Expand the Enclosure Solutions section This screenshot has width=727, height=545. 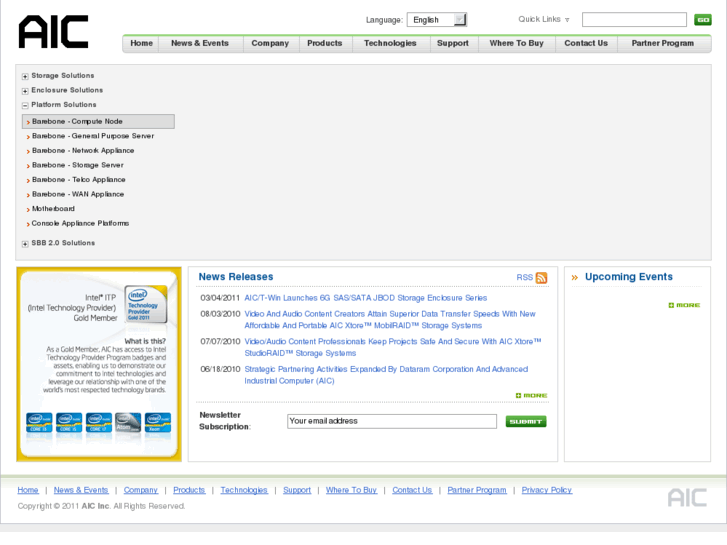[x=25, y=91]
